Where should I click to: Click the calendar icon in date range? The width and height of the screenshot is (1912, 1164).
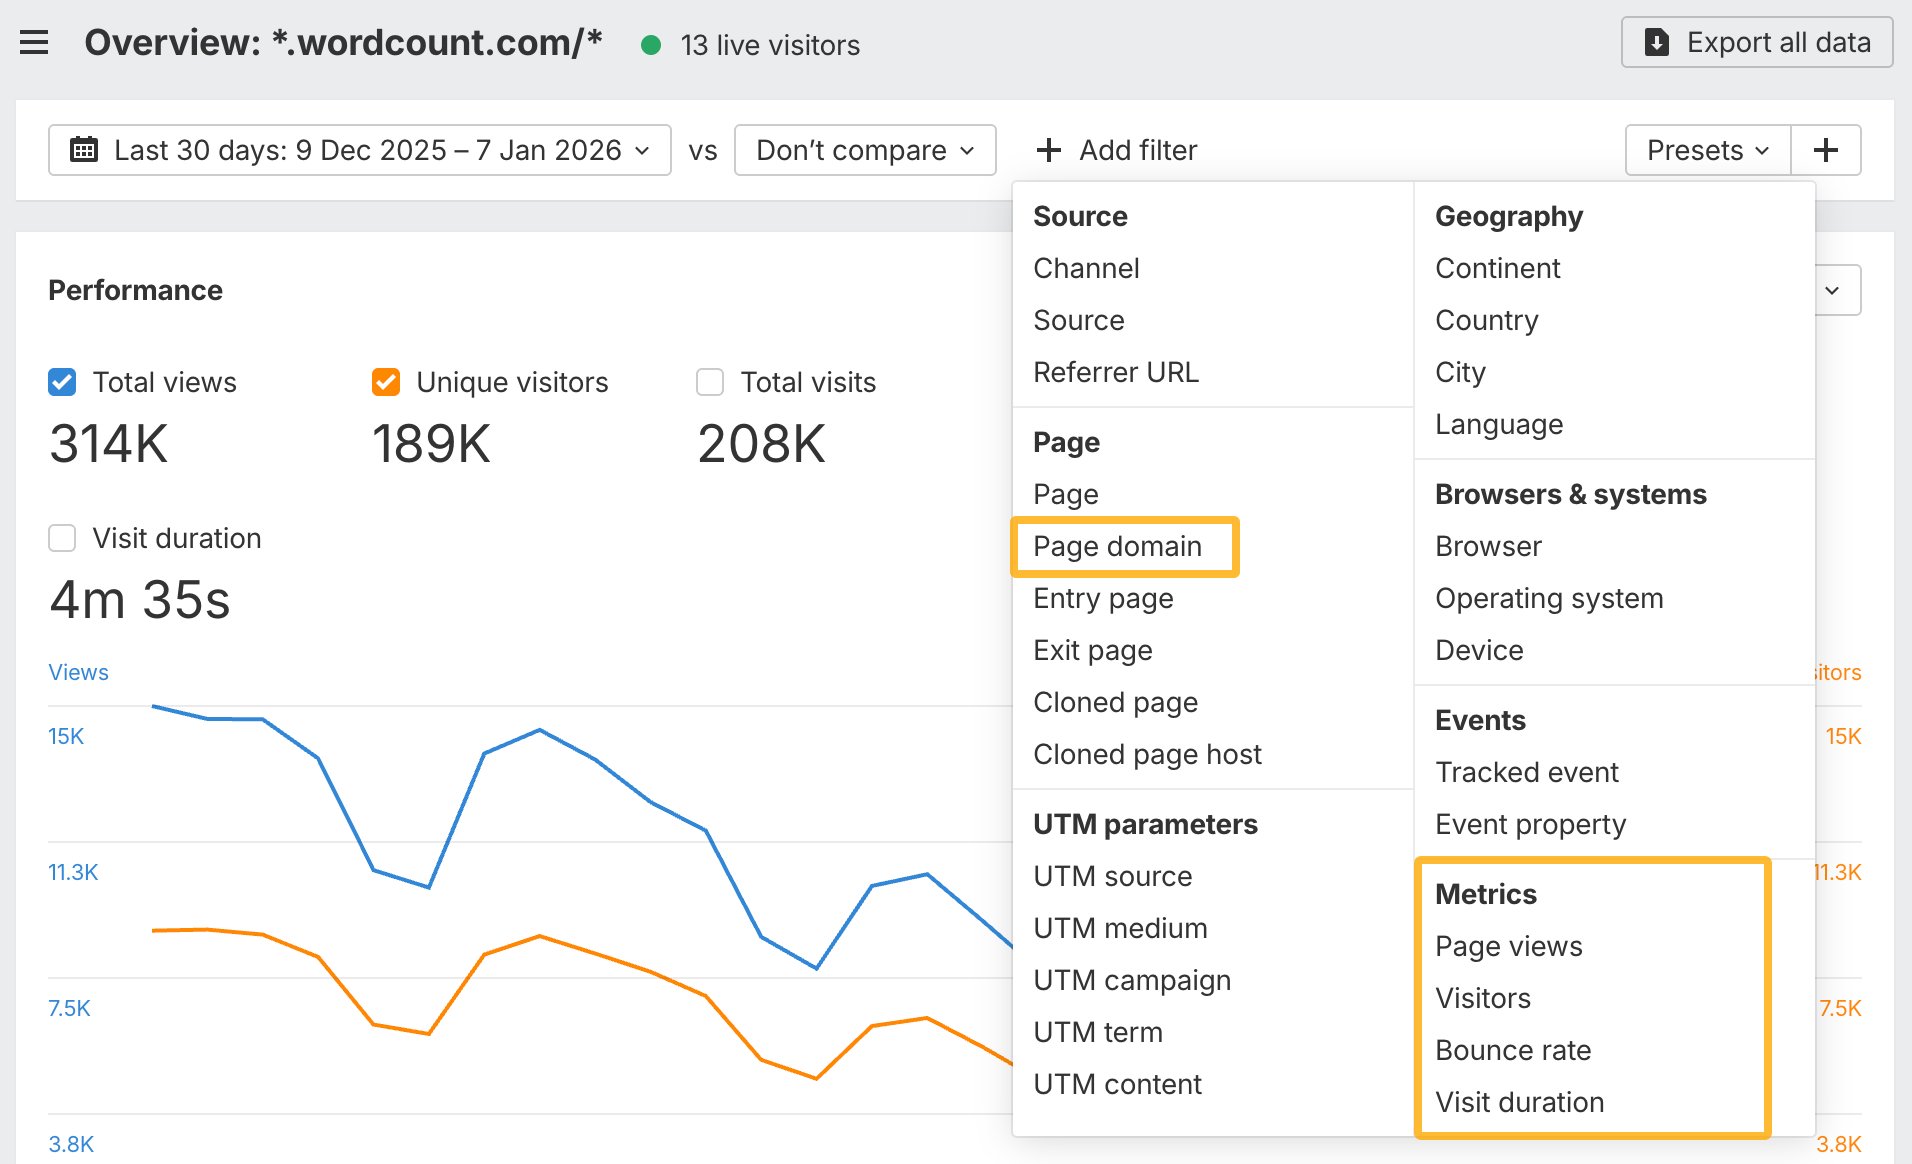tap(84, 150)
